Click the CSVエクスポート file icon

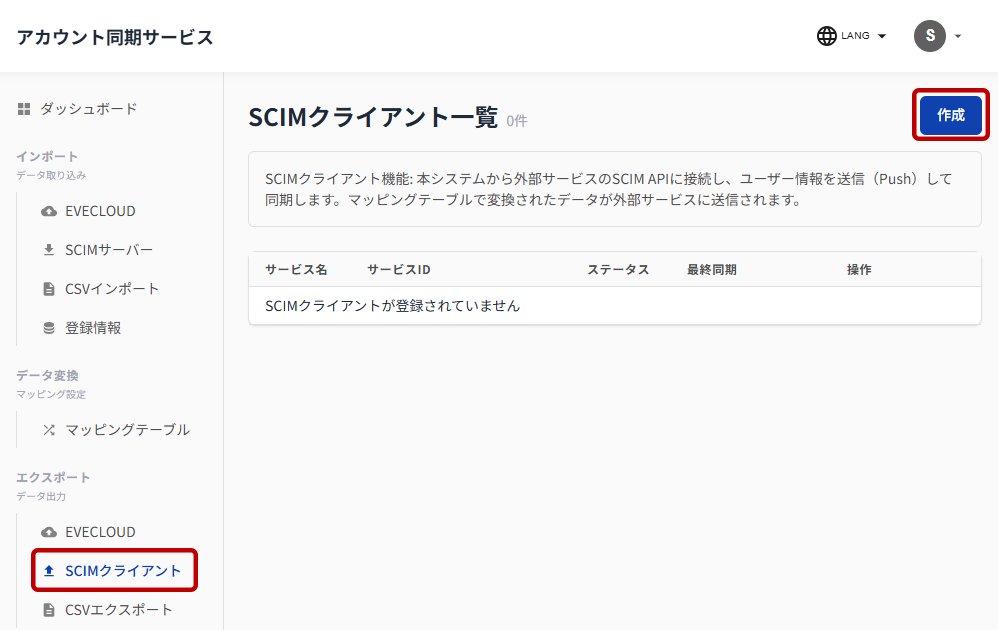pyautogui.click(x=49, y=610)
